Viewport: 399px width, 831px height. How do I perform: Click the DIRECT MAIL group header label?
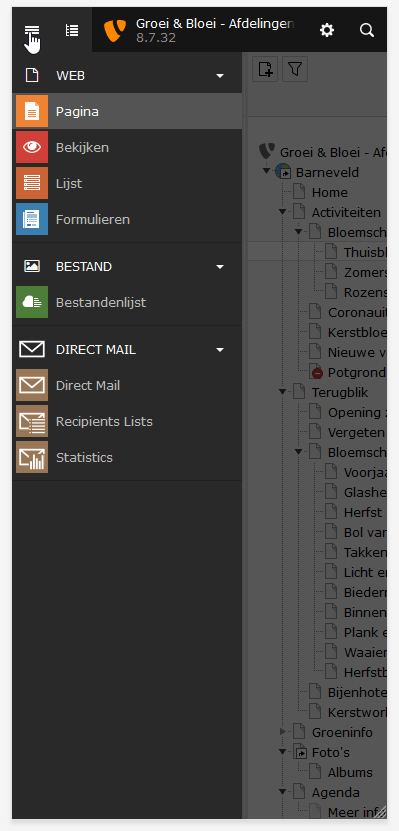click(x=96, y=350)
